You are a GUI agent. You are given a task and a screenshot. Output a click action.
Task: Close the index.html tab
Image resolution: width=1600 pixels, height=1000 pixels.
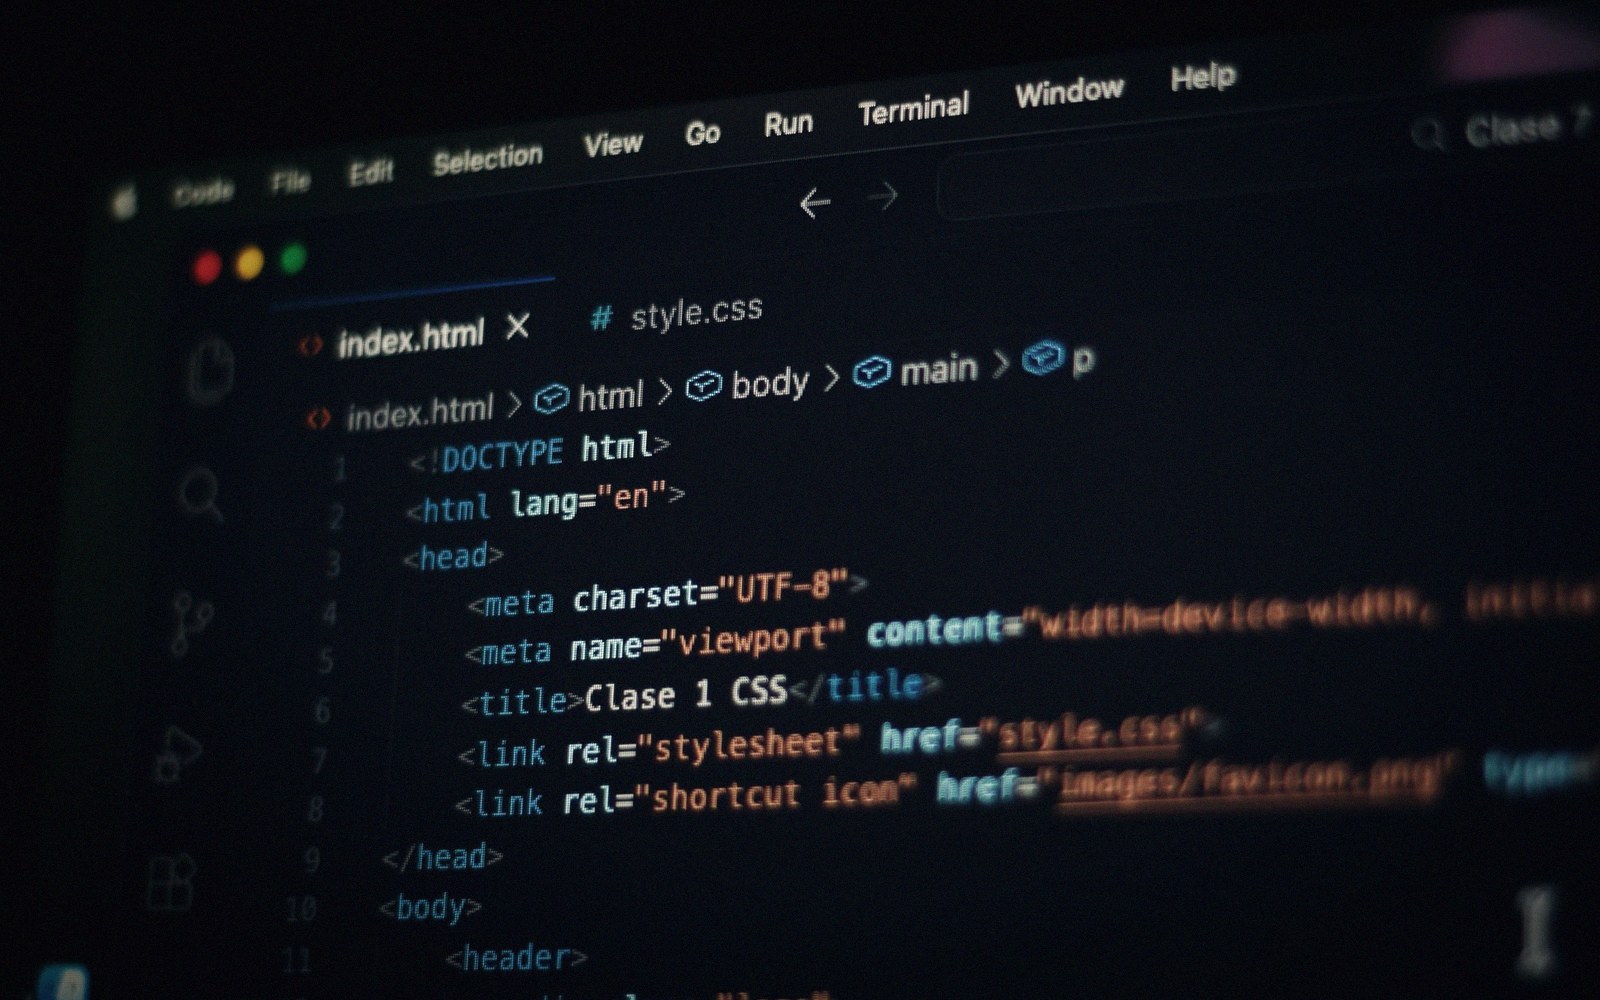517,327
